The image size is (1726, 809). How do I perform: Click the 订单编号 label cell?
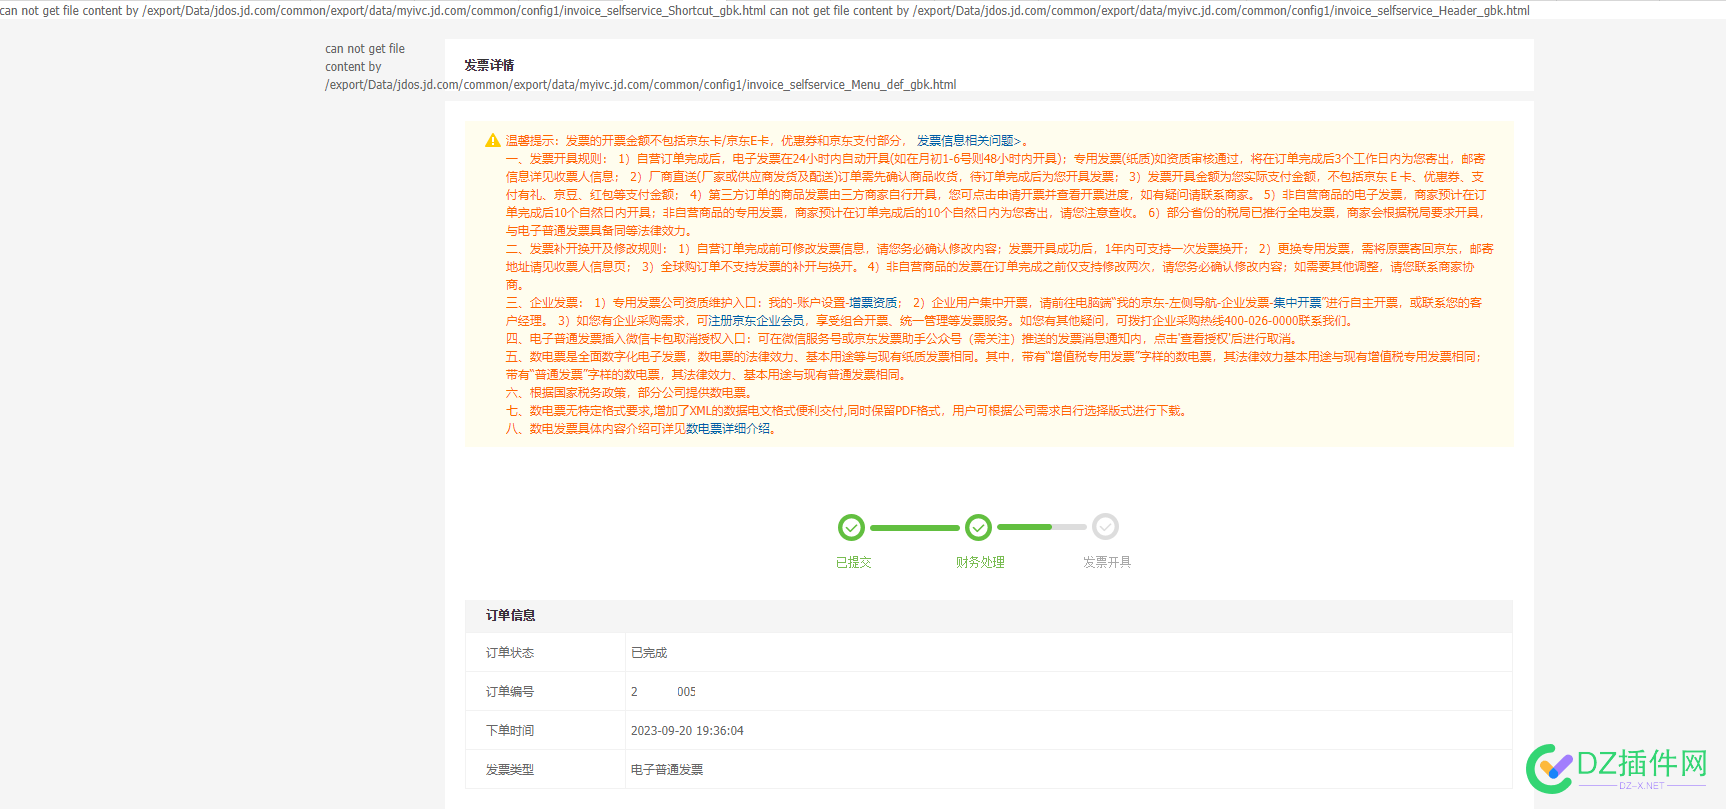click(x=546, y=691)
